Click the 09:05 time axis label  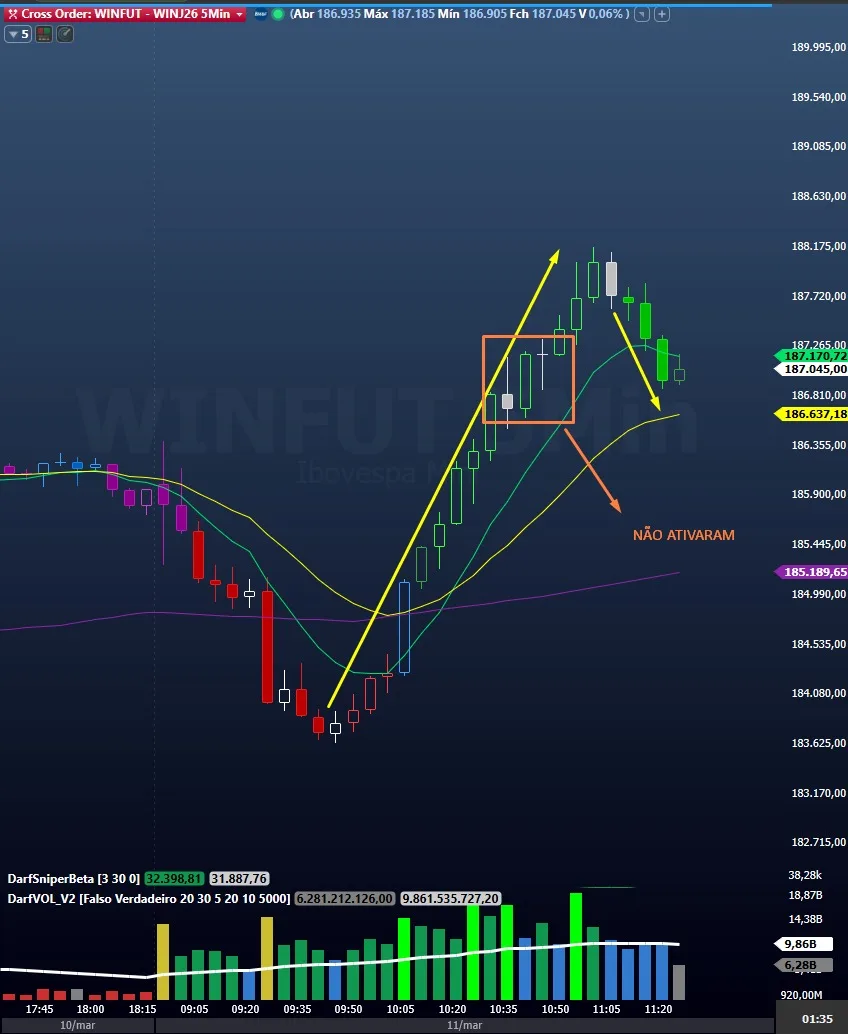(194, 1009)
